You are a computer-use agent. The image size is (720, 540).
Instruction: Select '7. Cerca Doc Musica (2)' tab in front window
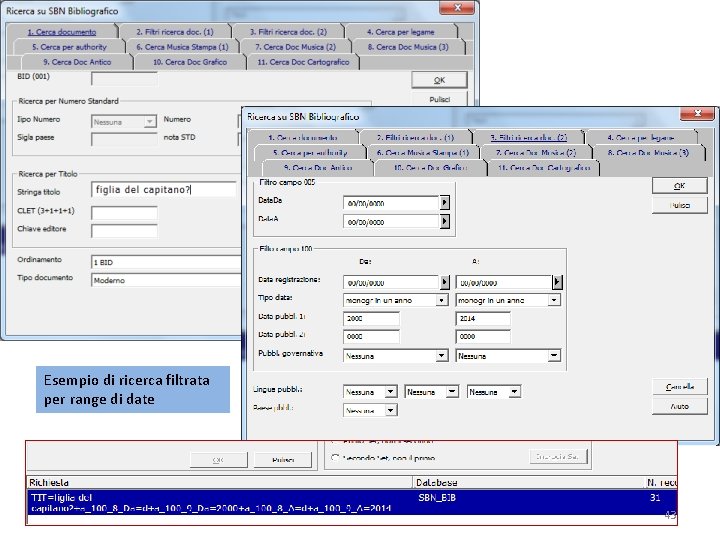point(535,152)
